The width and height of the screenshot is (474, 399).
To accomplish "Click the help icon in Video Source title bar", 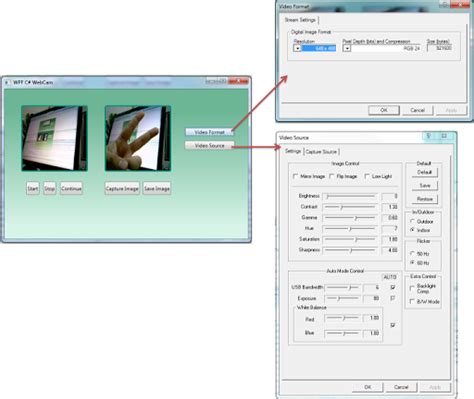I will (429, 136).
